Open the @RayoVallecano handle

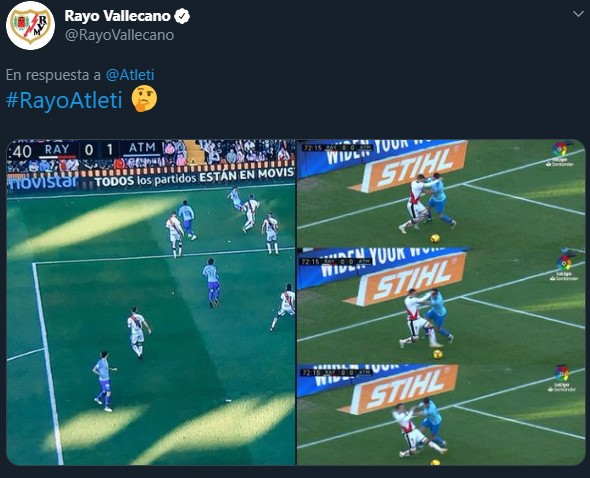(x=119, y=35)
